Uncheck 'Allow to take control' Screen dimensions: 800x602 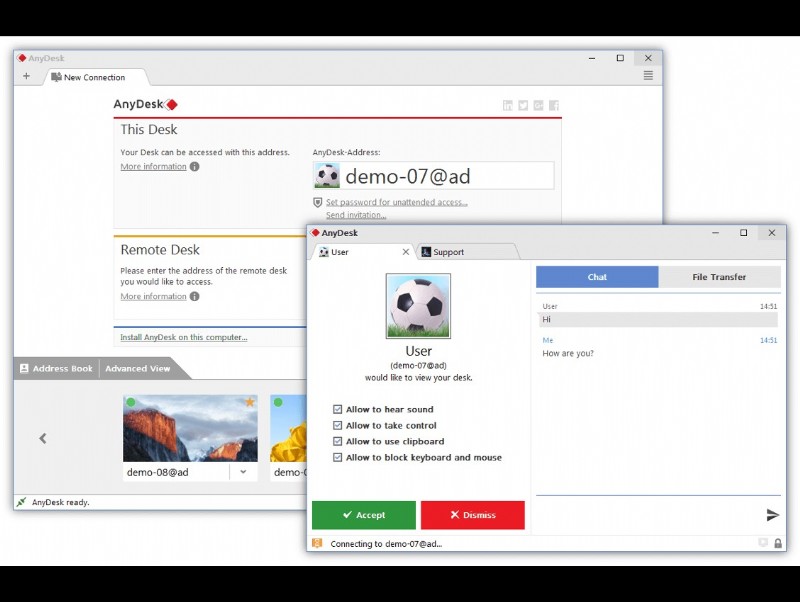click(338, 425)
